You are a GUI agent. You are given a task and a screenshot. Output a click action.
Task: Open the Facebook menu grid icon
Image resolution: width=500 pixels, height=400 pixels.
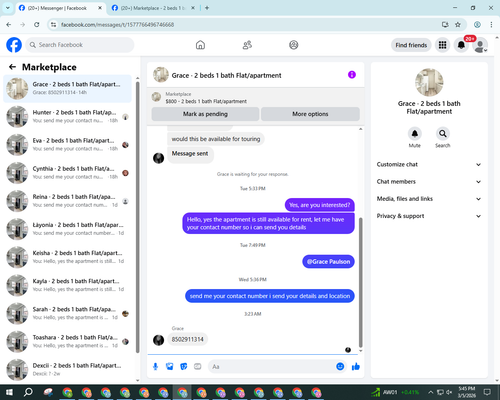point(442,45)
